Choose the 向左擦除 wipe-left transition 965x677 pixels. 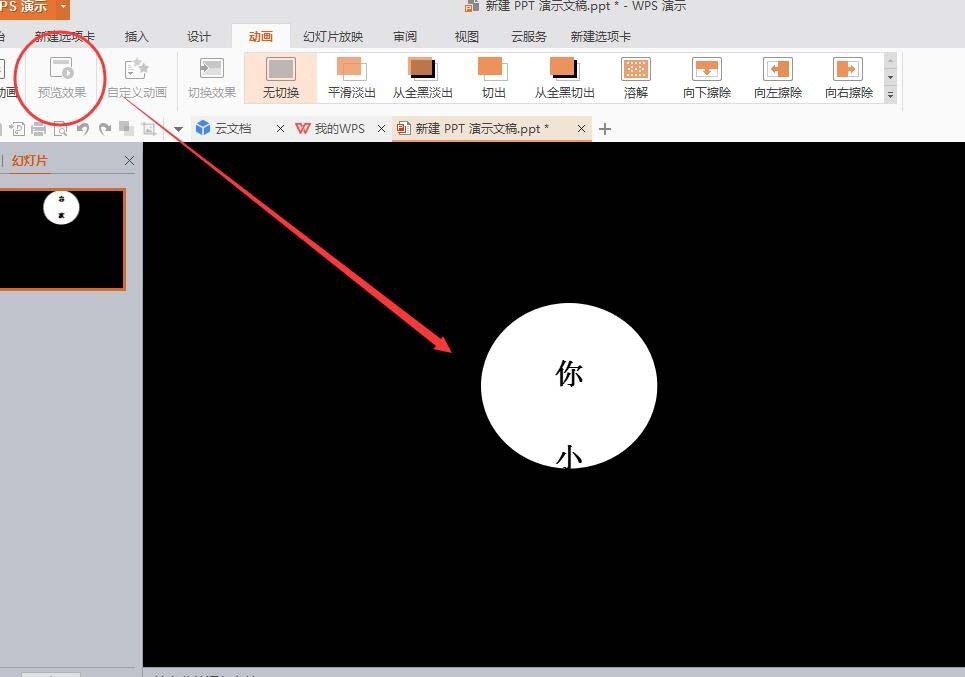point(776,76)
